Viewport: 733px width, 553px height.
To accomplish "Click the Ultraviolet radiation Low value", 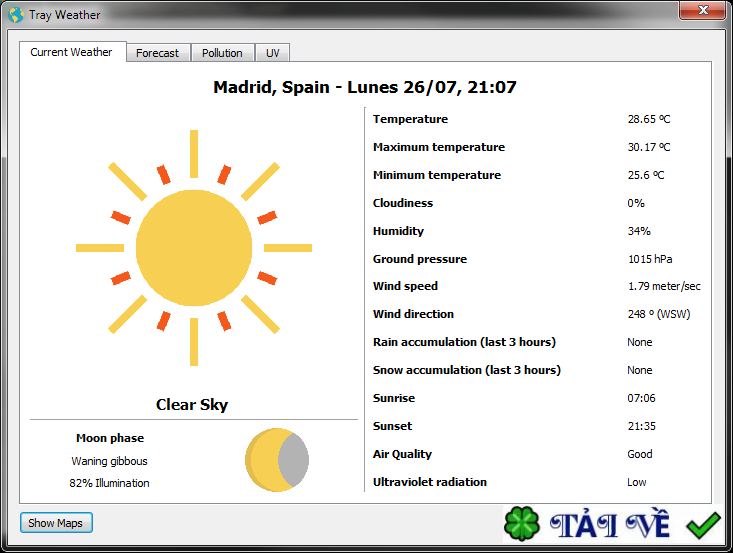I will [637, 482].
